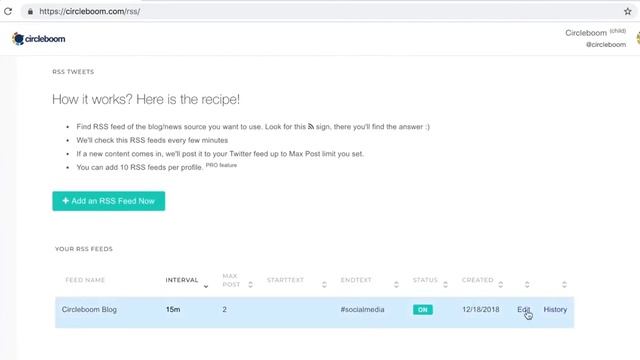Click the Add an RSS Feed Now button
The image size is (640, 360).
pyautogui.click(x=109, y=201)
